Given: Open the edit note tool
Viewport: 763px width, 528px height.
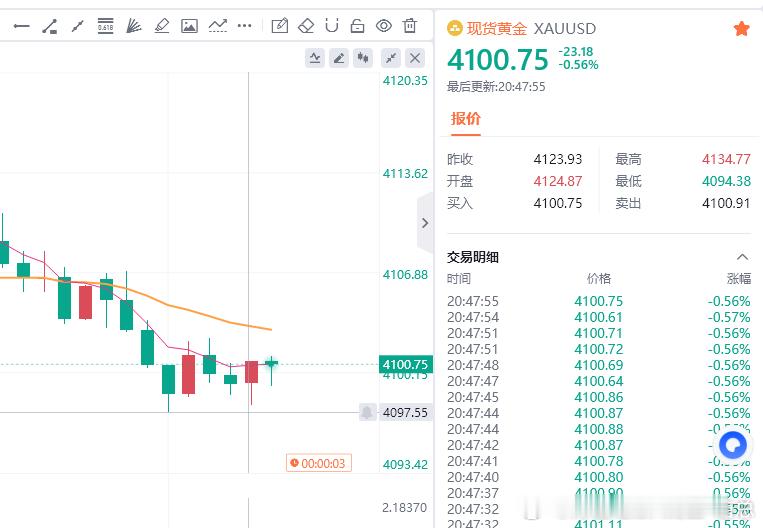Looking at the screenshot, I should [280, 25].
